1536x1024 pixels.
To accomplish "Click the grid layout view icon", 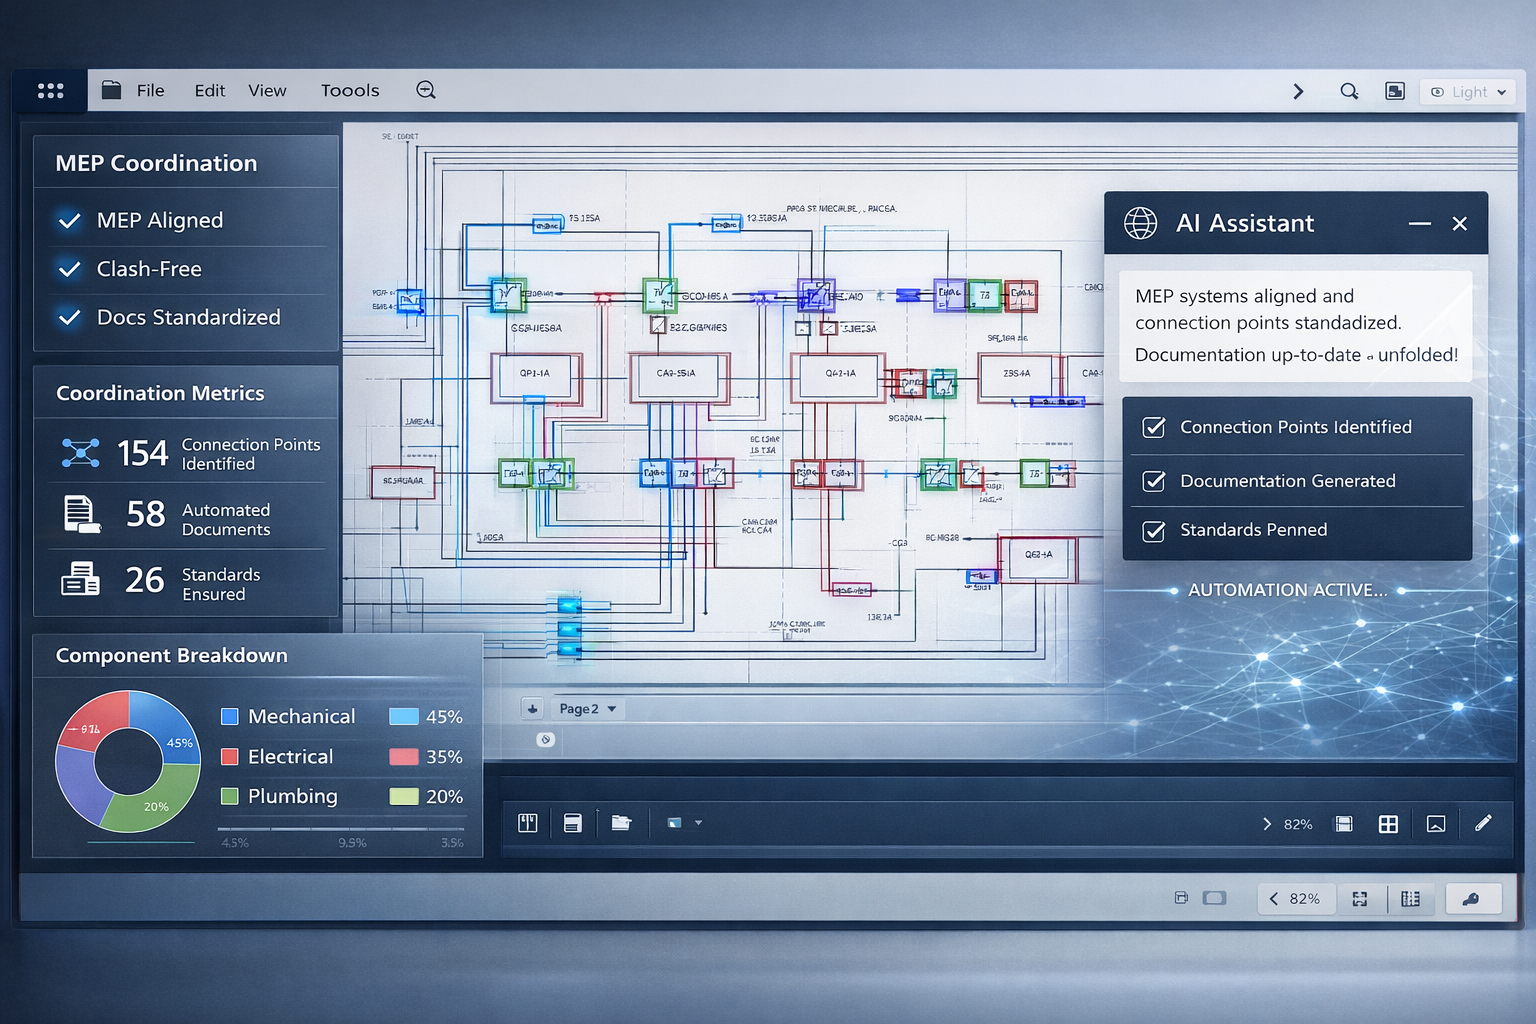I will click(1388, 824).
